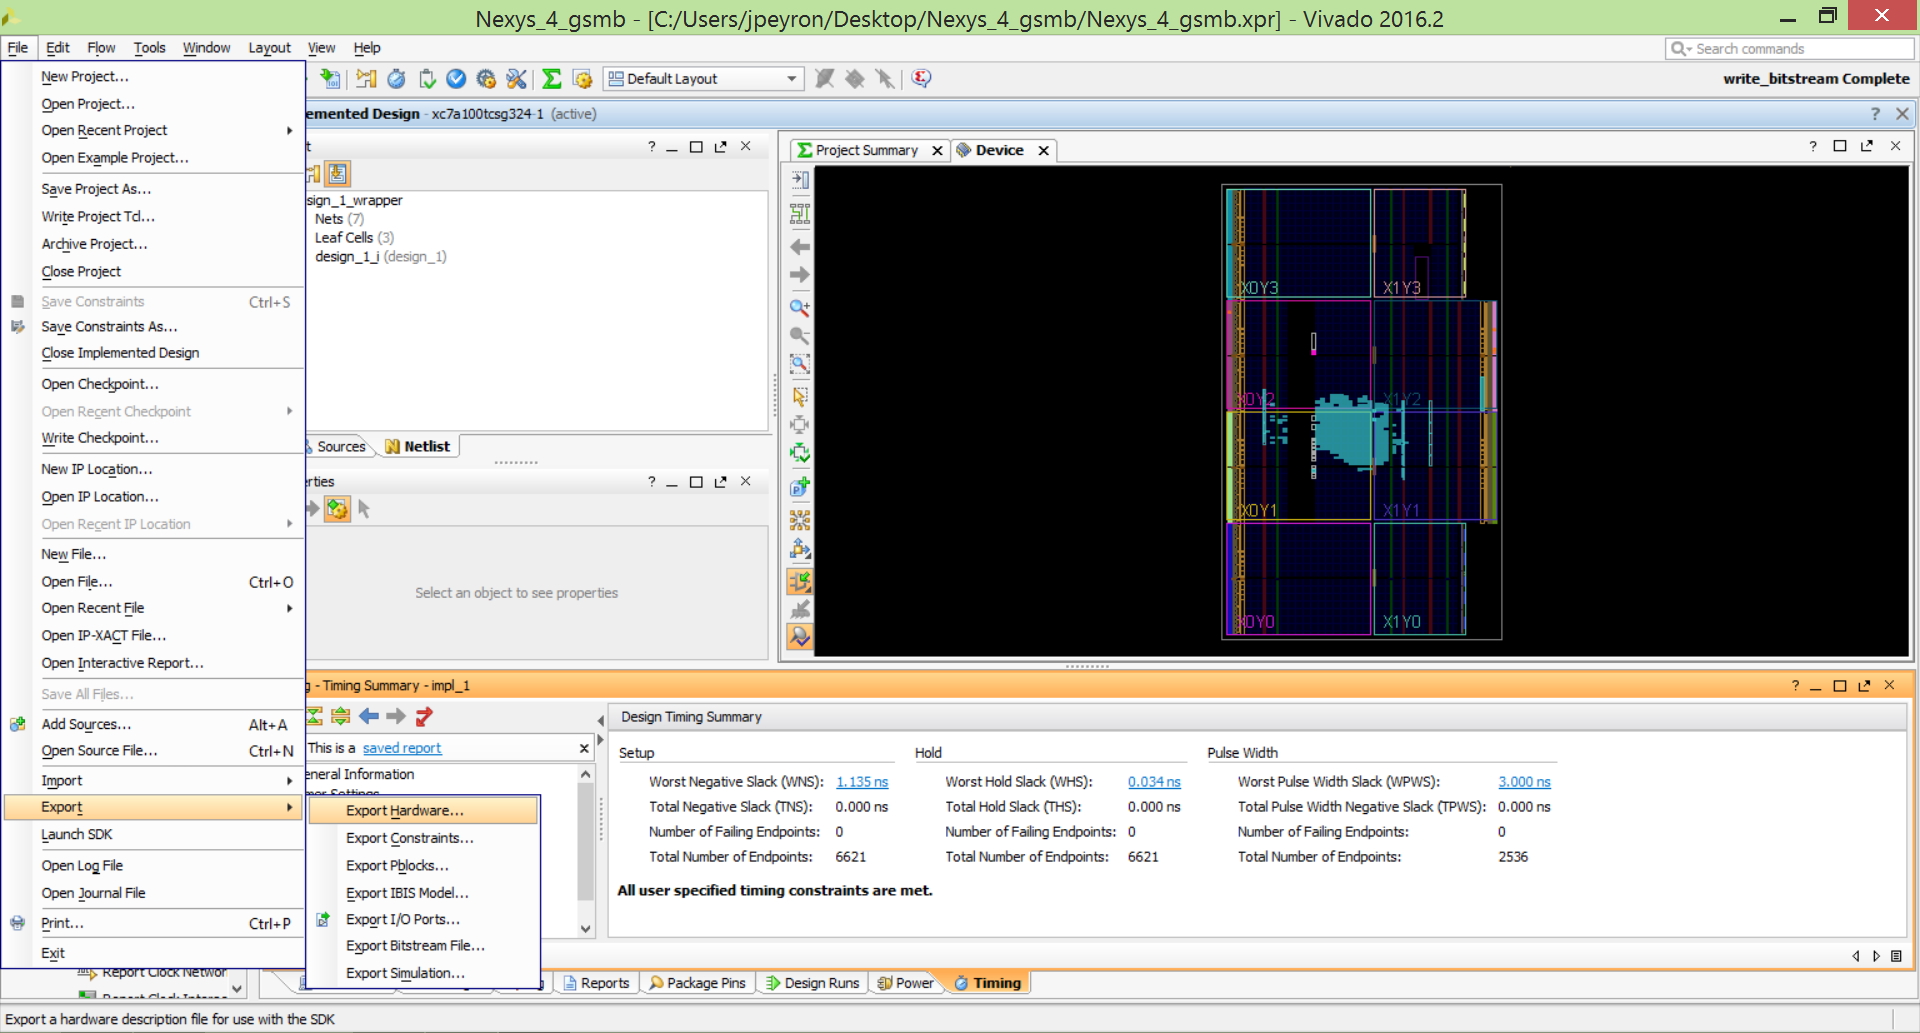This screenshot has height=1033, width=1920.
Task: Toggle the highlighted bottom Device toolbar button
Action: (800, 637)
